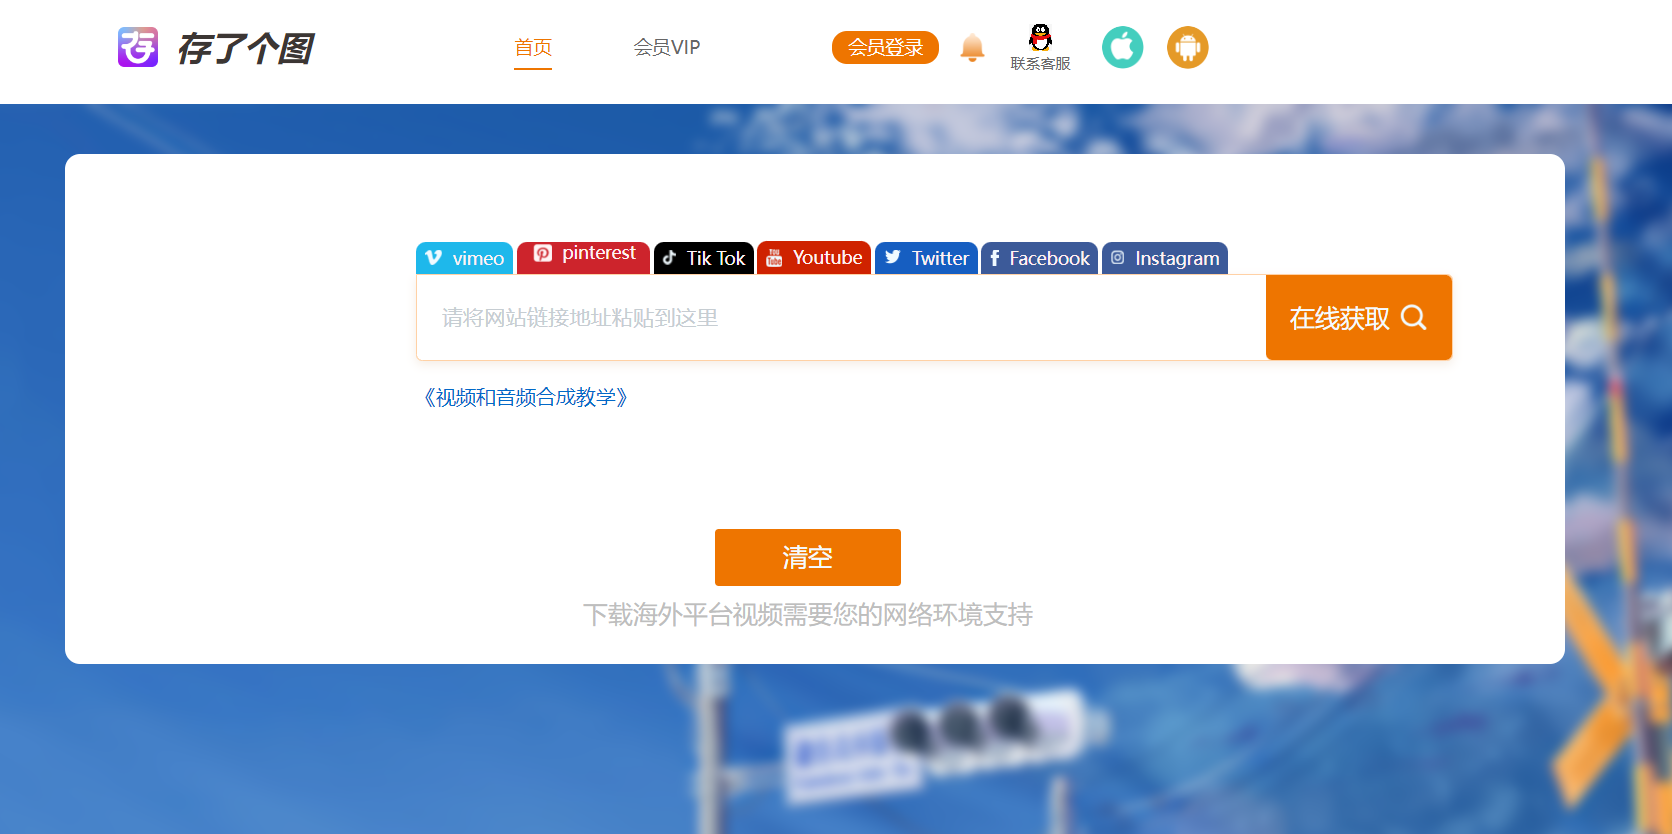Select the Tik Tok platform tab

pos(704,258)
